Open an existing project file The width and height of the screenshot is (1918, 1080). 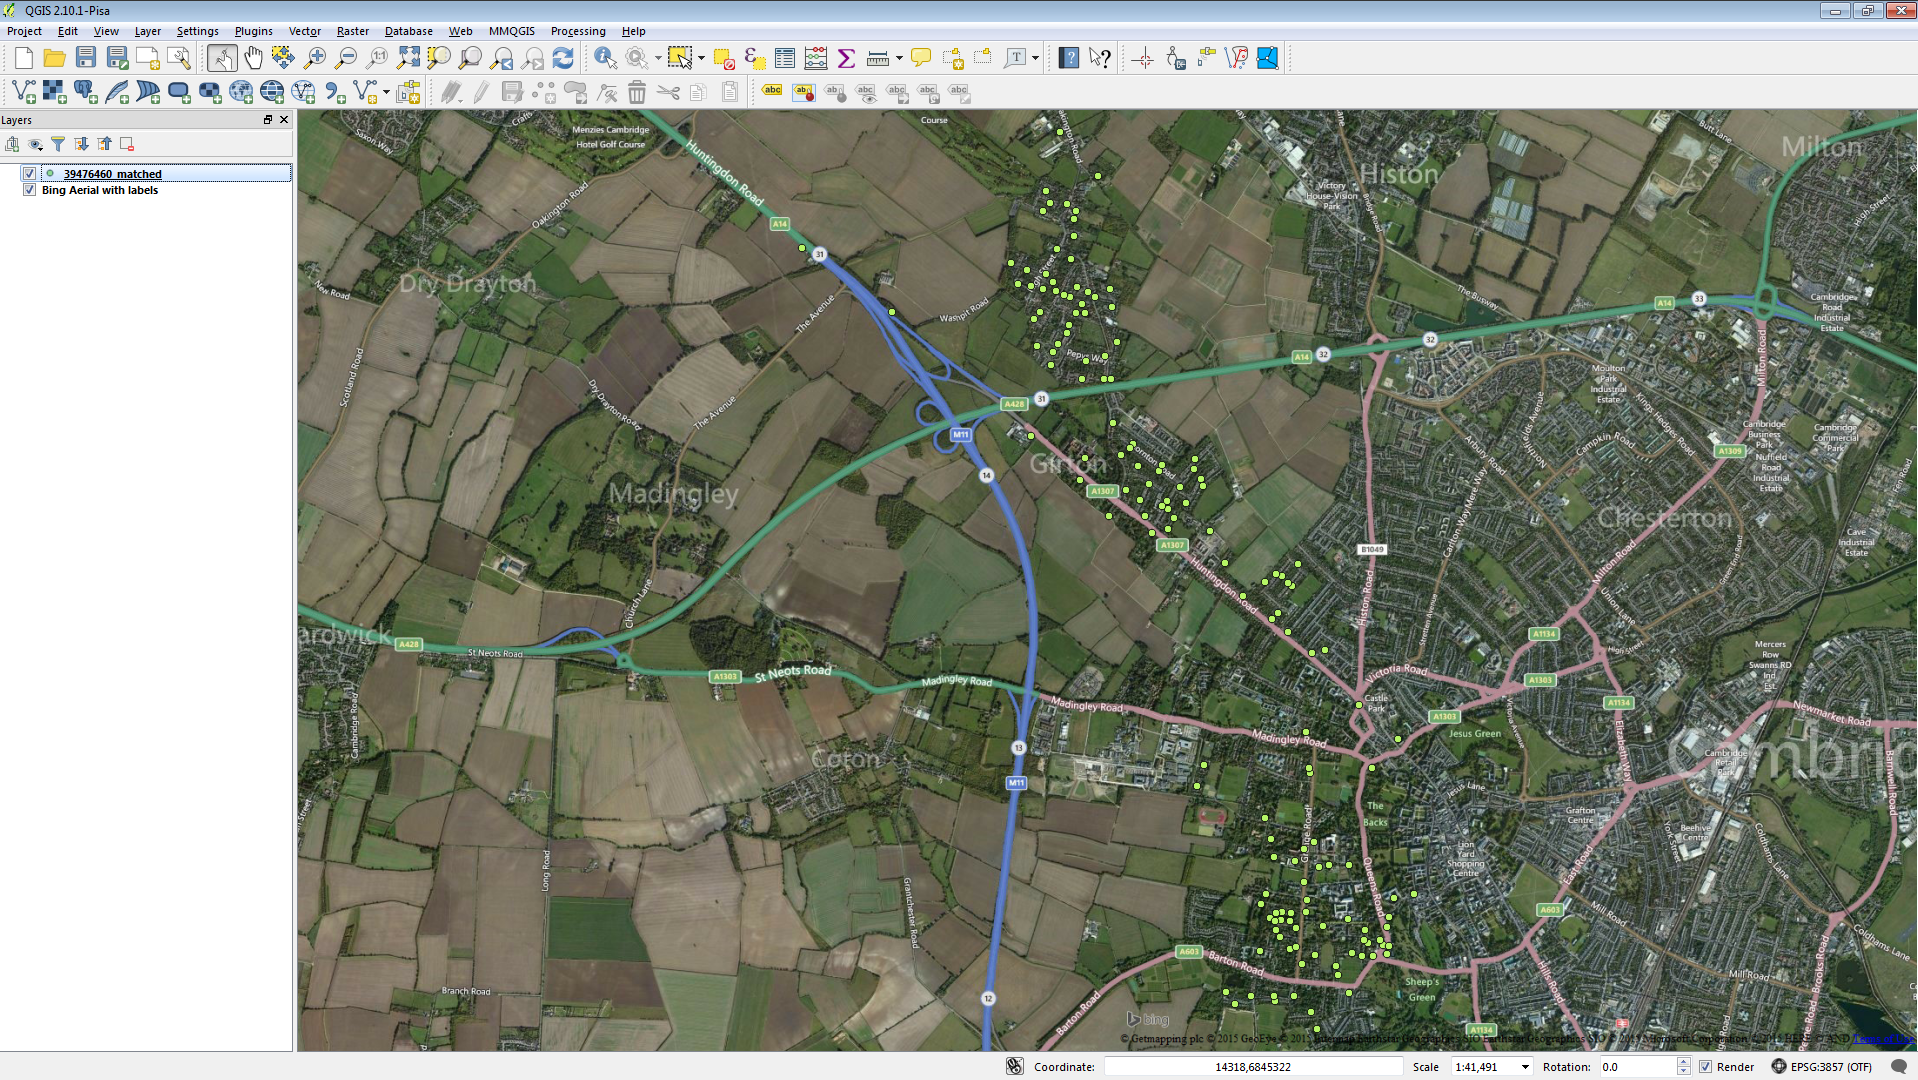pos(55,58)
